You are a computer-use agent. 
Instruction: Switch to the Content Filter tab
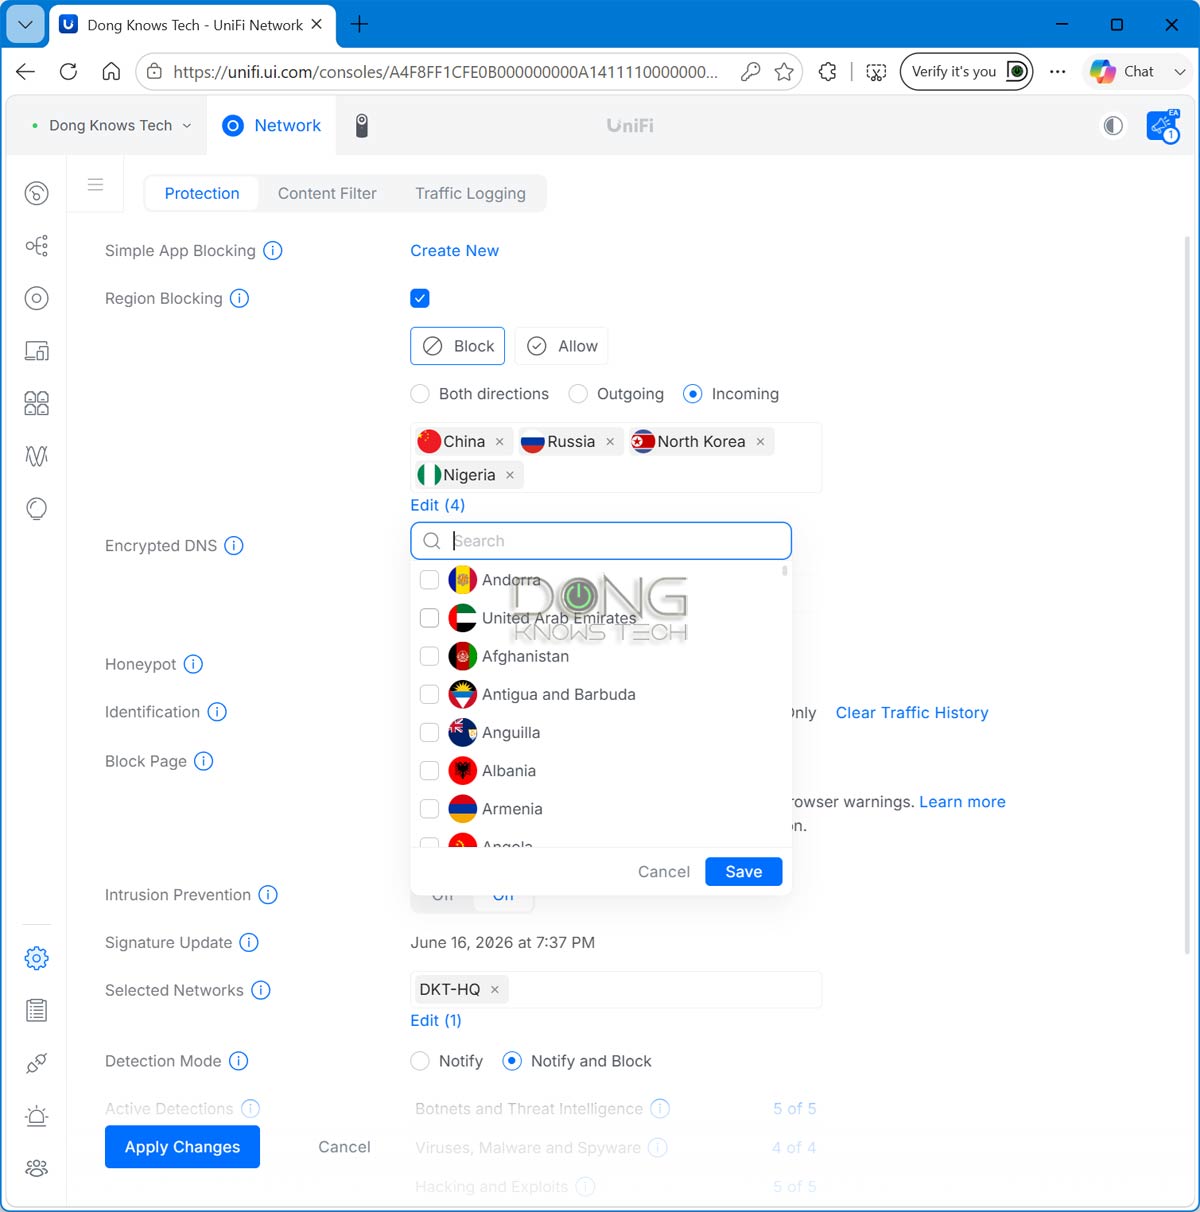click(327, 194)
